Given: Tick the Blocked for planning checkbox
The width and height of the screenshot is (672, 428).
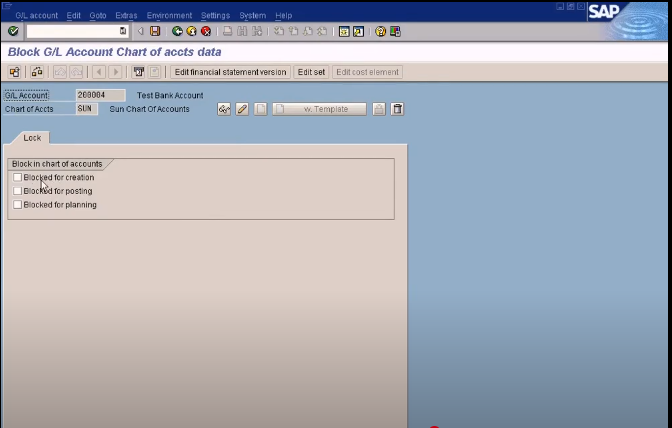Looking at the screenshot, I should coord(18,204).
